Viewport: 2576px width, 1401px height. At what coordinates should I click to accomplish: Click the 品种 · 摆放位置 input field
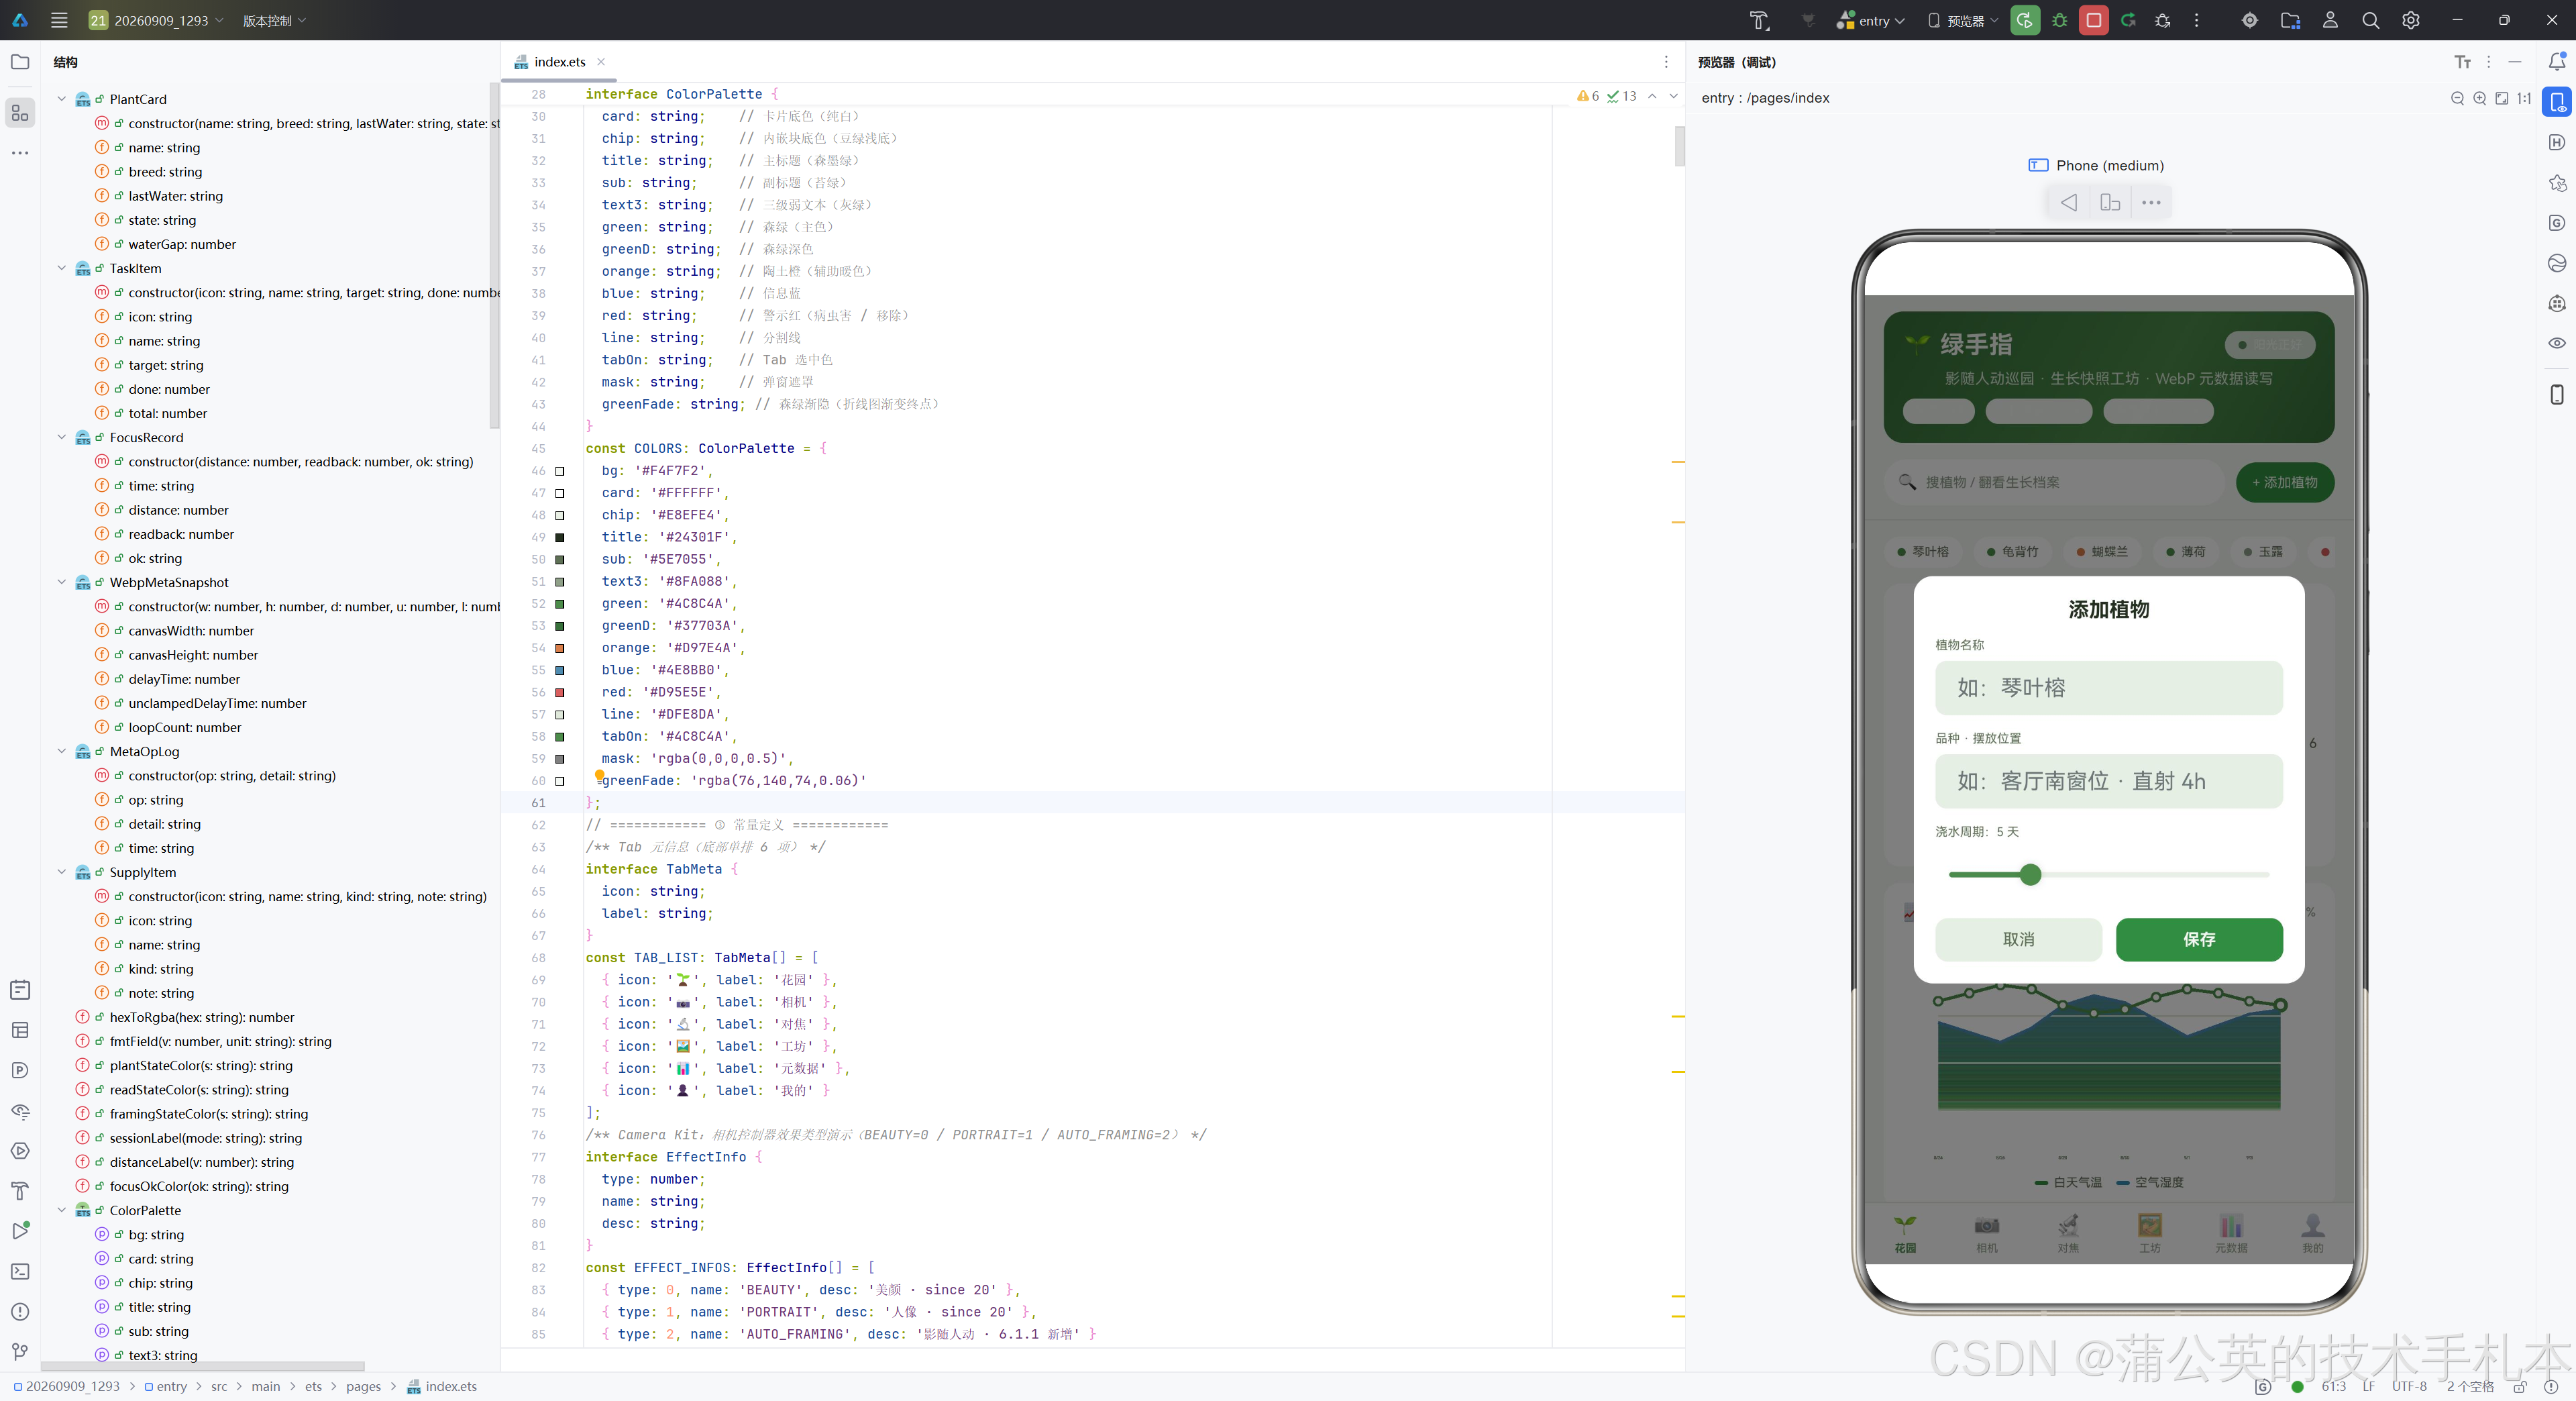pyautogui.click(x=2108, y=781)
